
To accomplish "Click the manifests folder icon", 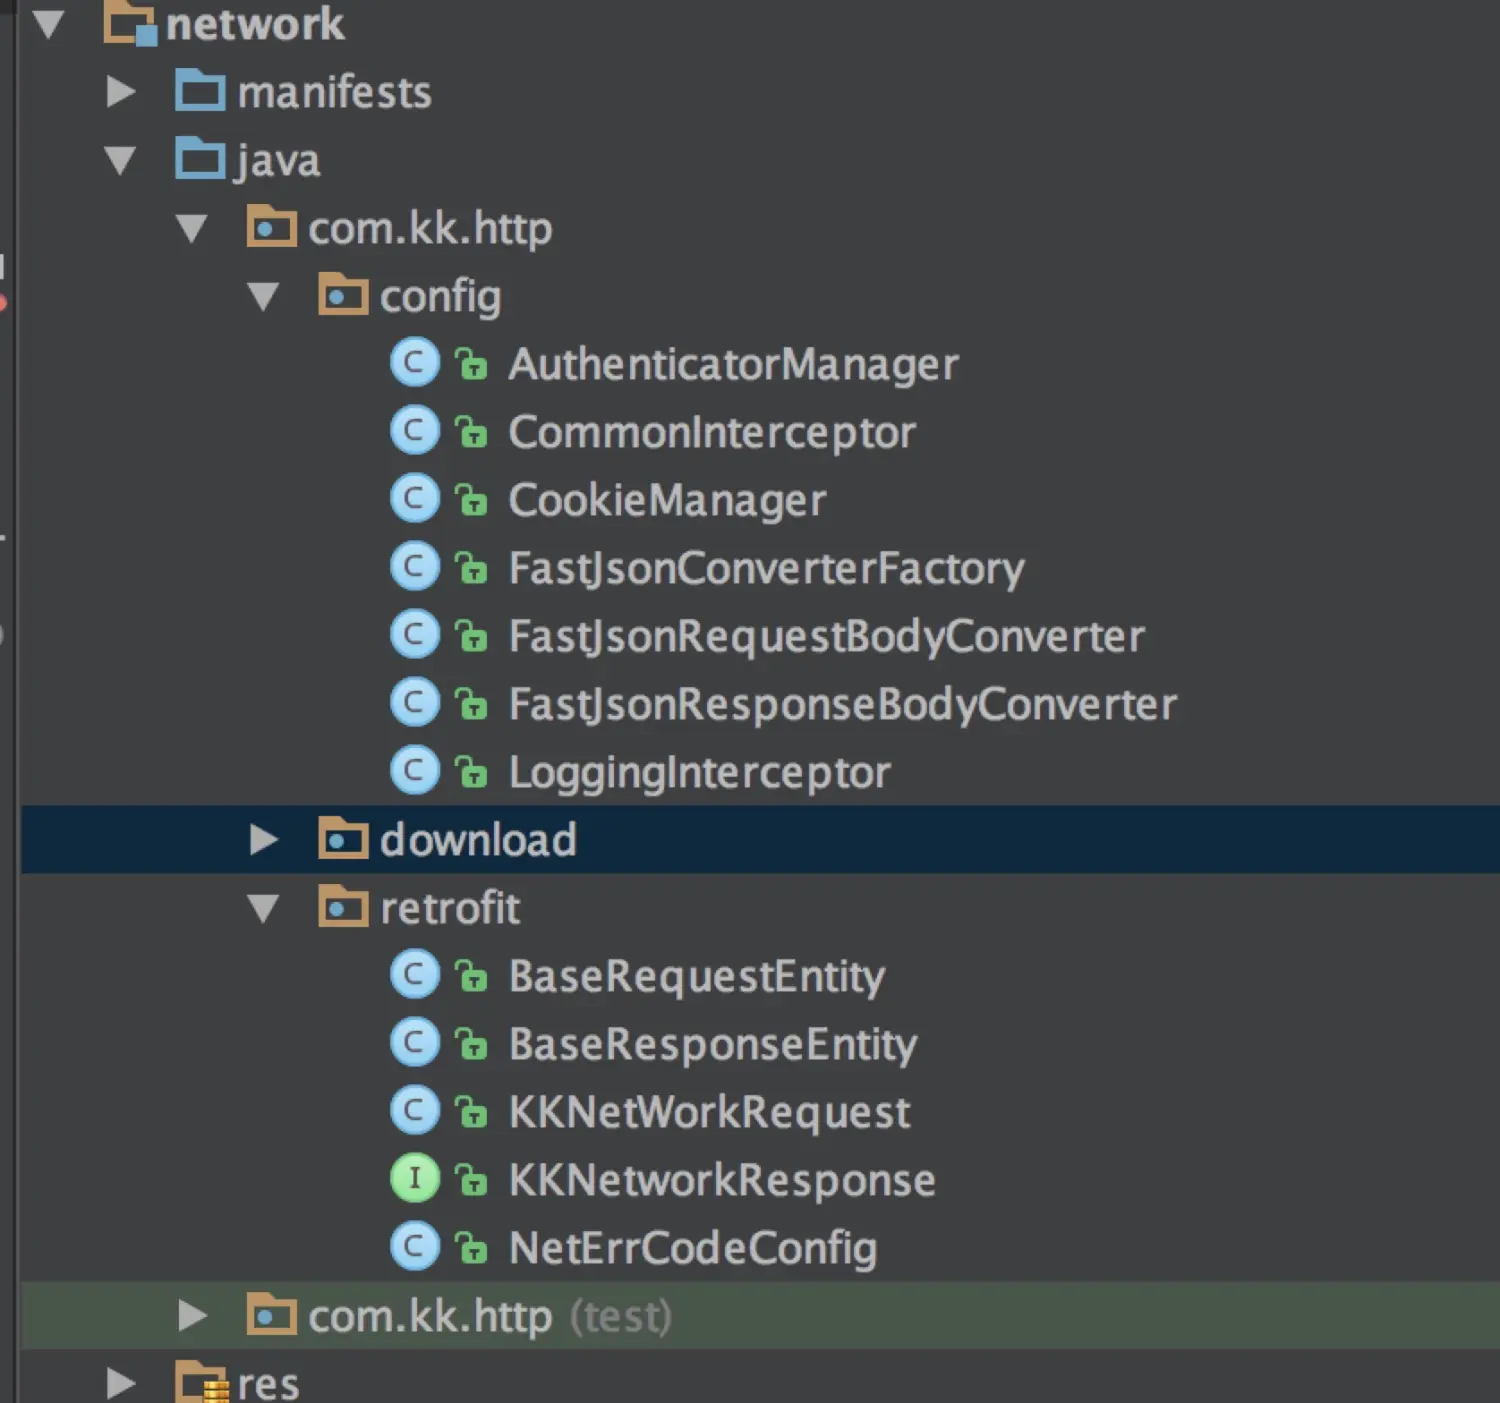I will (x=200, y=91).
